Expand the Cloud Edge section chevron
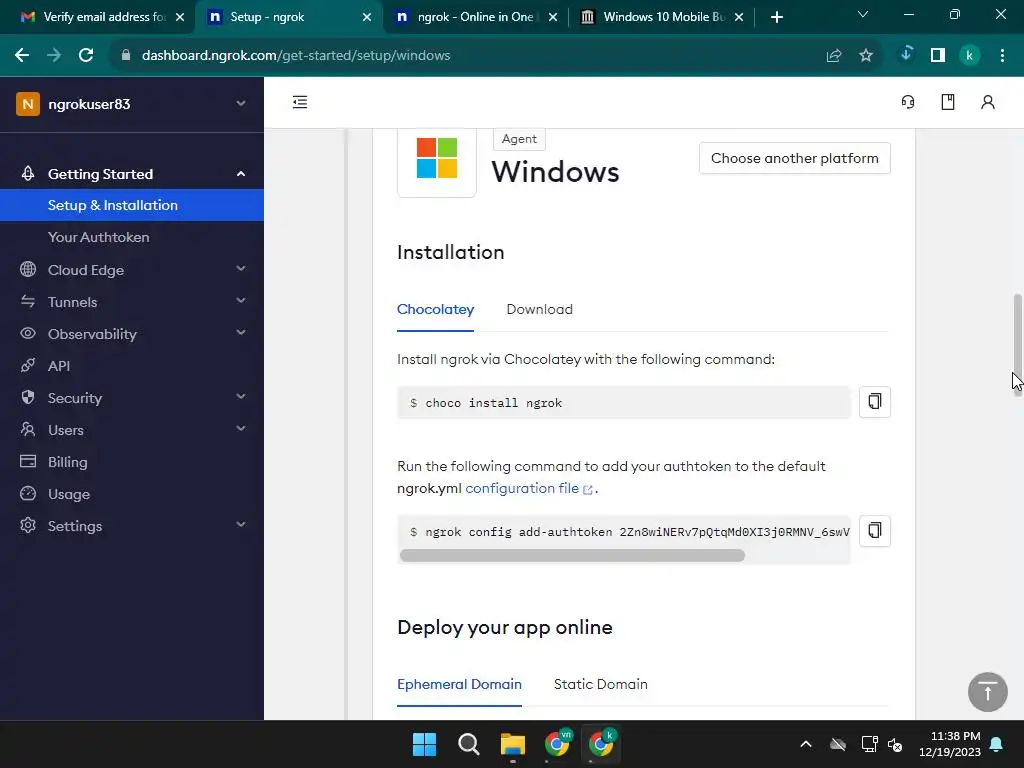 coord(241,268)
